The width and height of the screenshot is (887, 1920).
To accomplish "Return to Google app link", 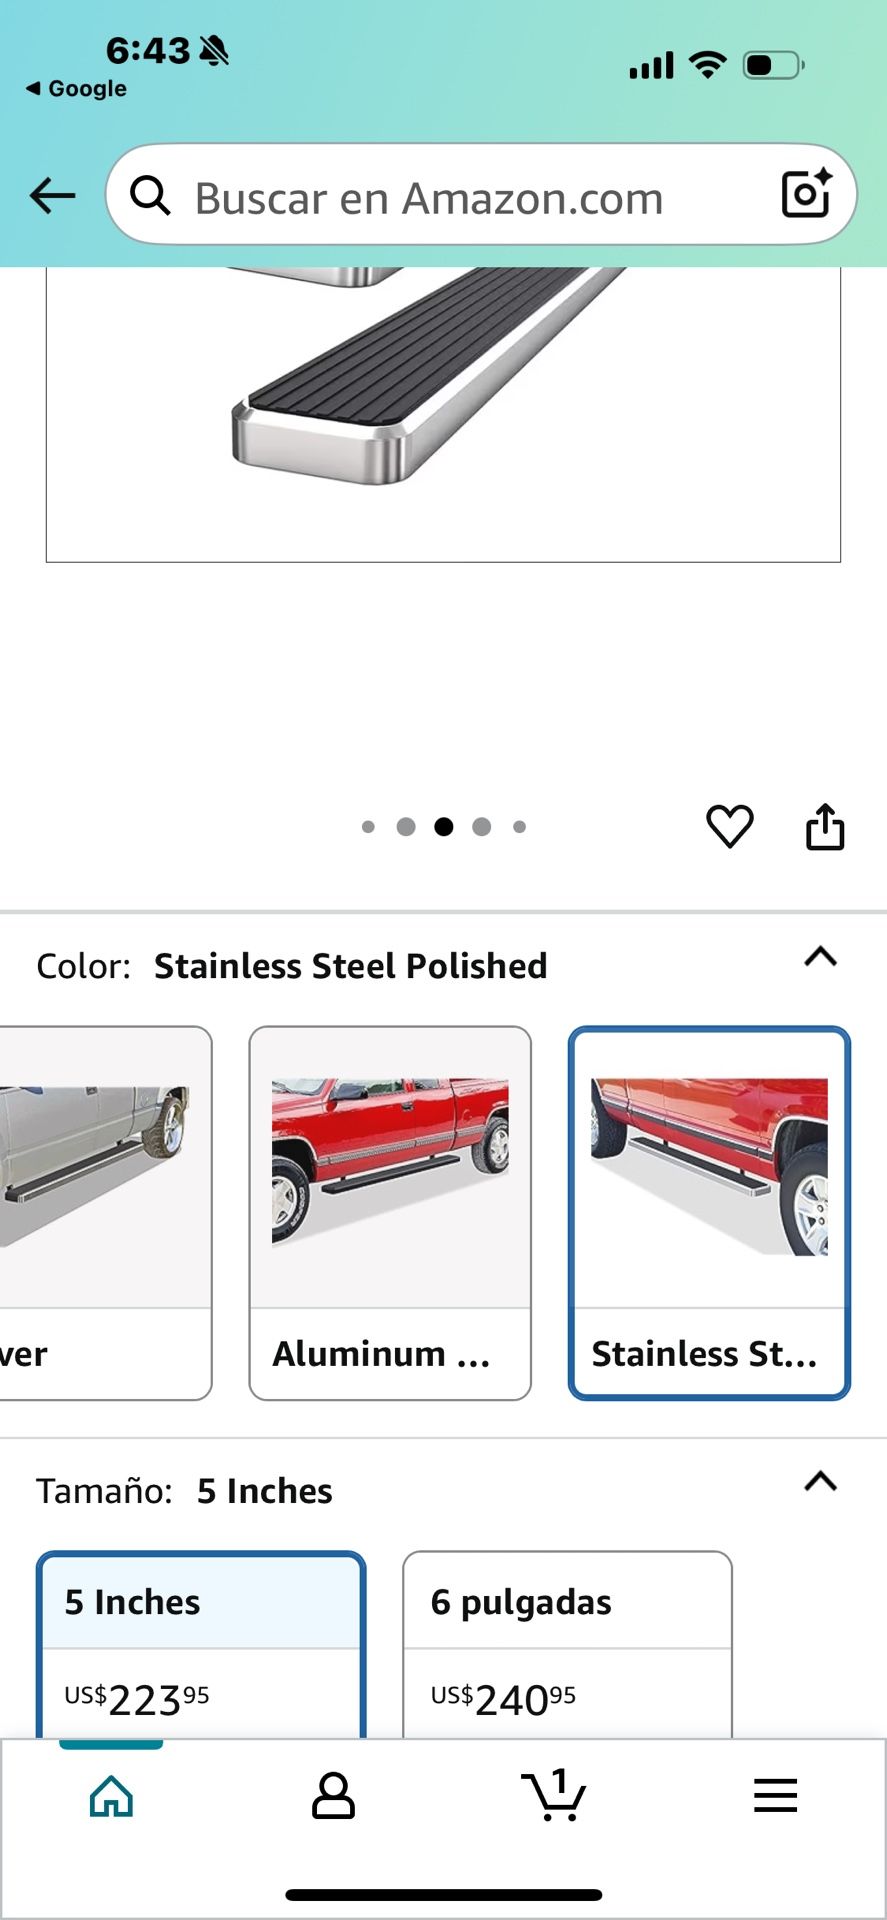I will click(x=77, y=88).
